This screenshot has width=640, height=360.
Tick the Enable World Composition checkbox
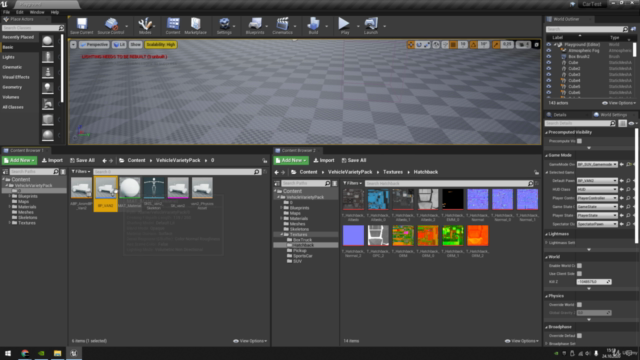579,266
